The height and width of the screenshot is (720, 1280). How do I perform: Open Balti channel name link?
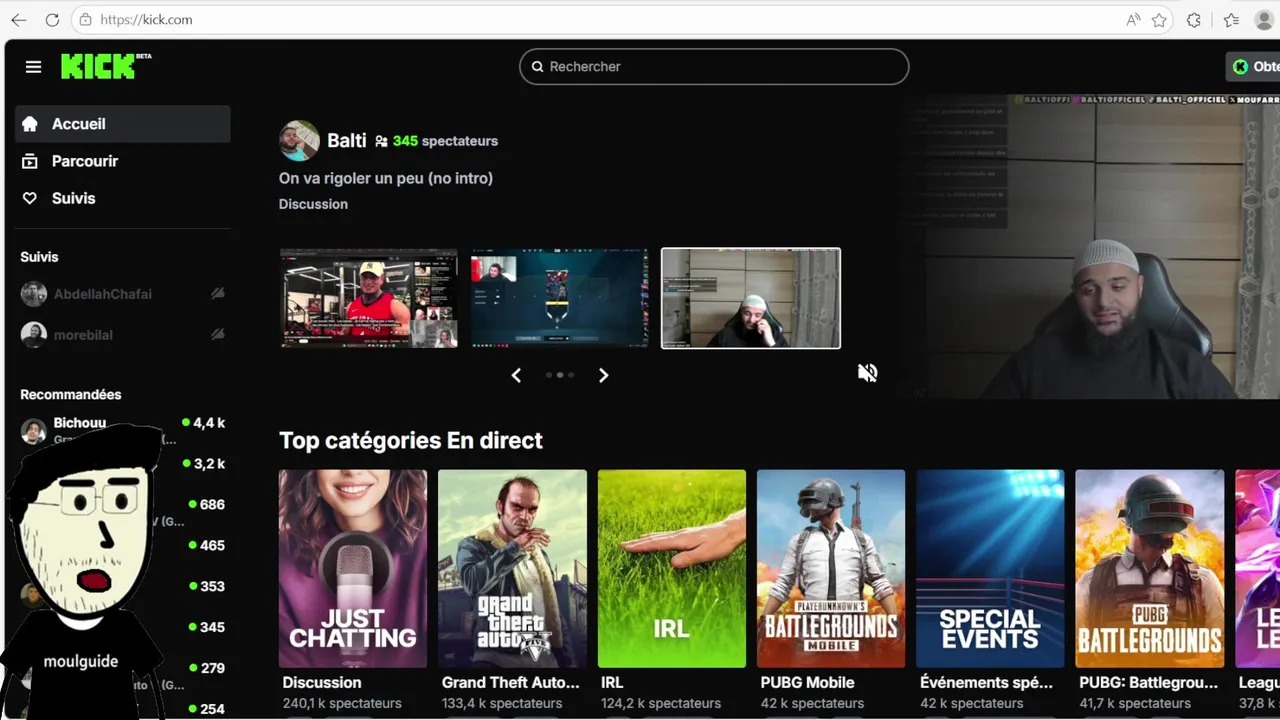[x=347, y=141]
